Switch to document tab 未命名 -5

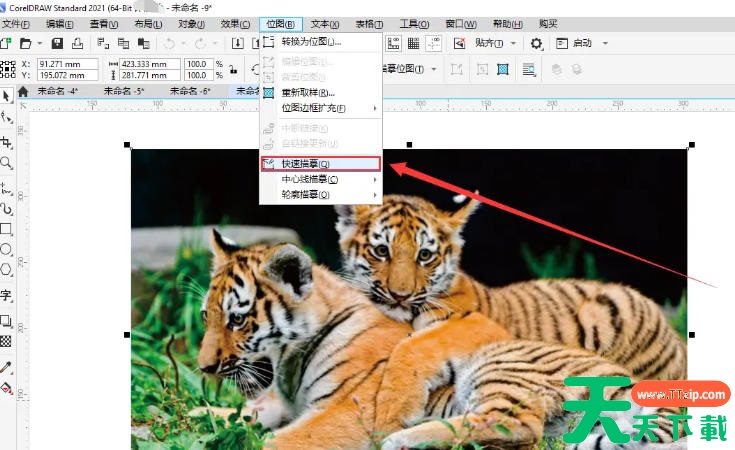(124, 91)
